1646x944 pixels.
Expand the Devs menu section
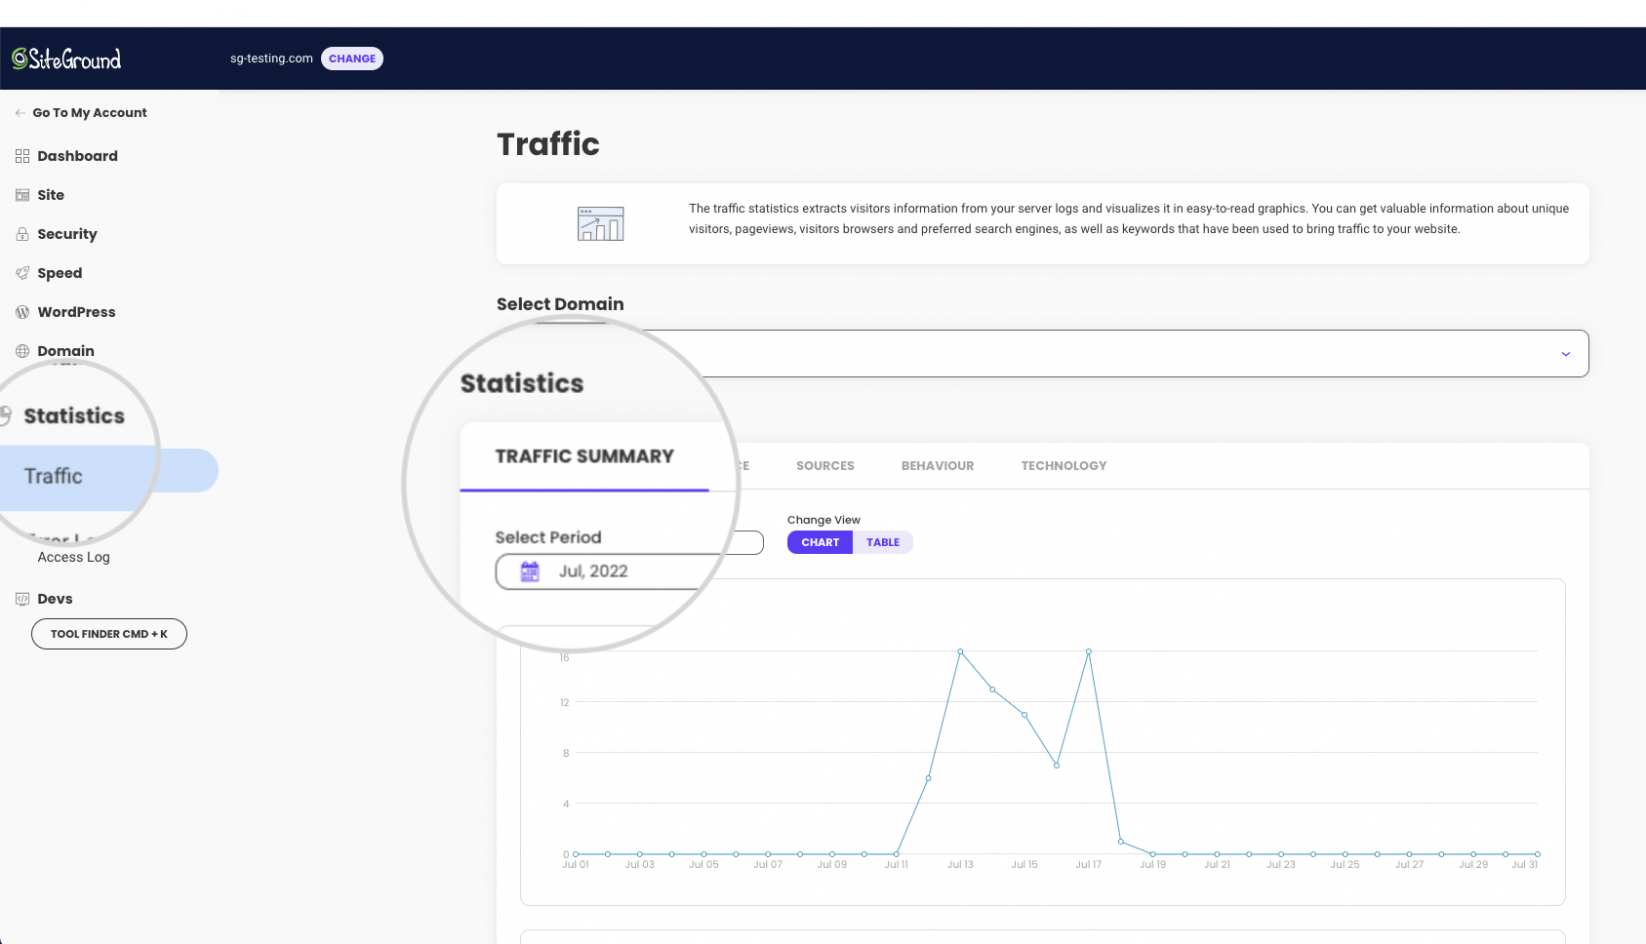coord(55,599)
